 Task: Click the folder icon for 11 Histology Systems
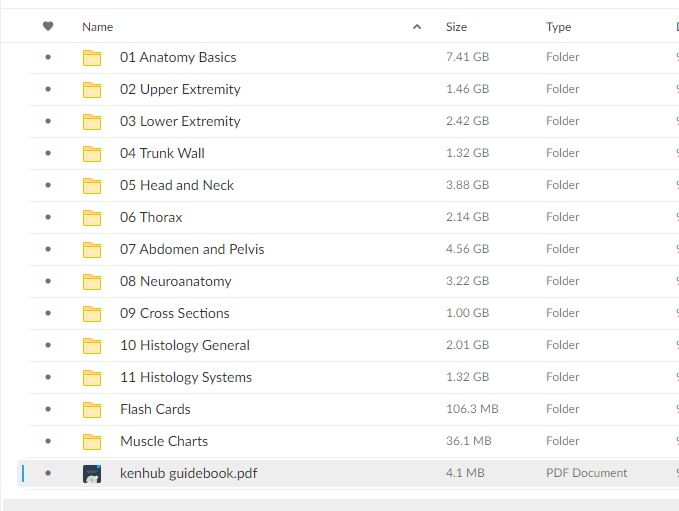click(x=92, y=378)
